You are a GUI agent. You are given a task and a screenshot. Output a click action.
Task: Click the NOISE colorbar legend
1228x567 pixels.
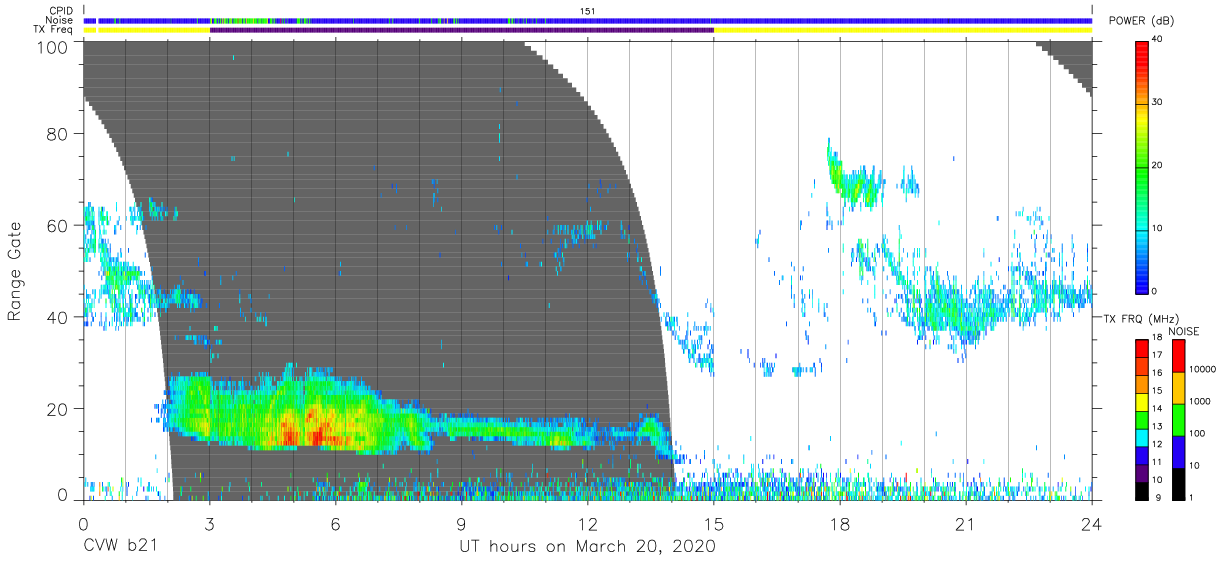[x=1178, y=419]
